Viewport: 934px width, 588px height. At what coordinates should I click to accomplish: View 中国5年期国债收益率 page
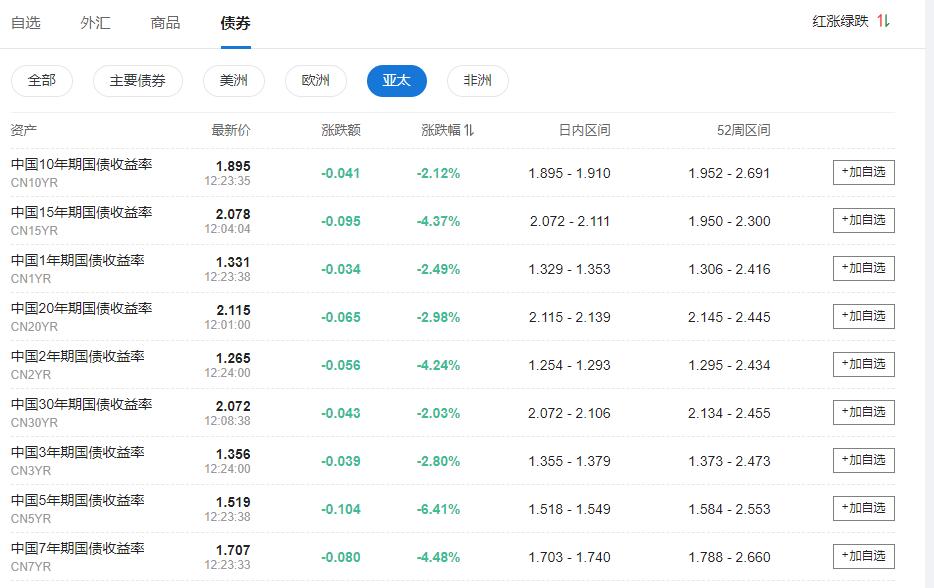(x=77, y=501)
